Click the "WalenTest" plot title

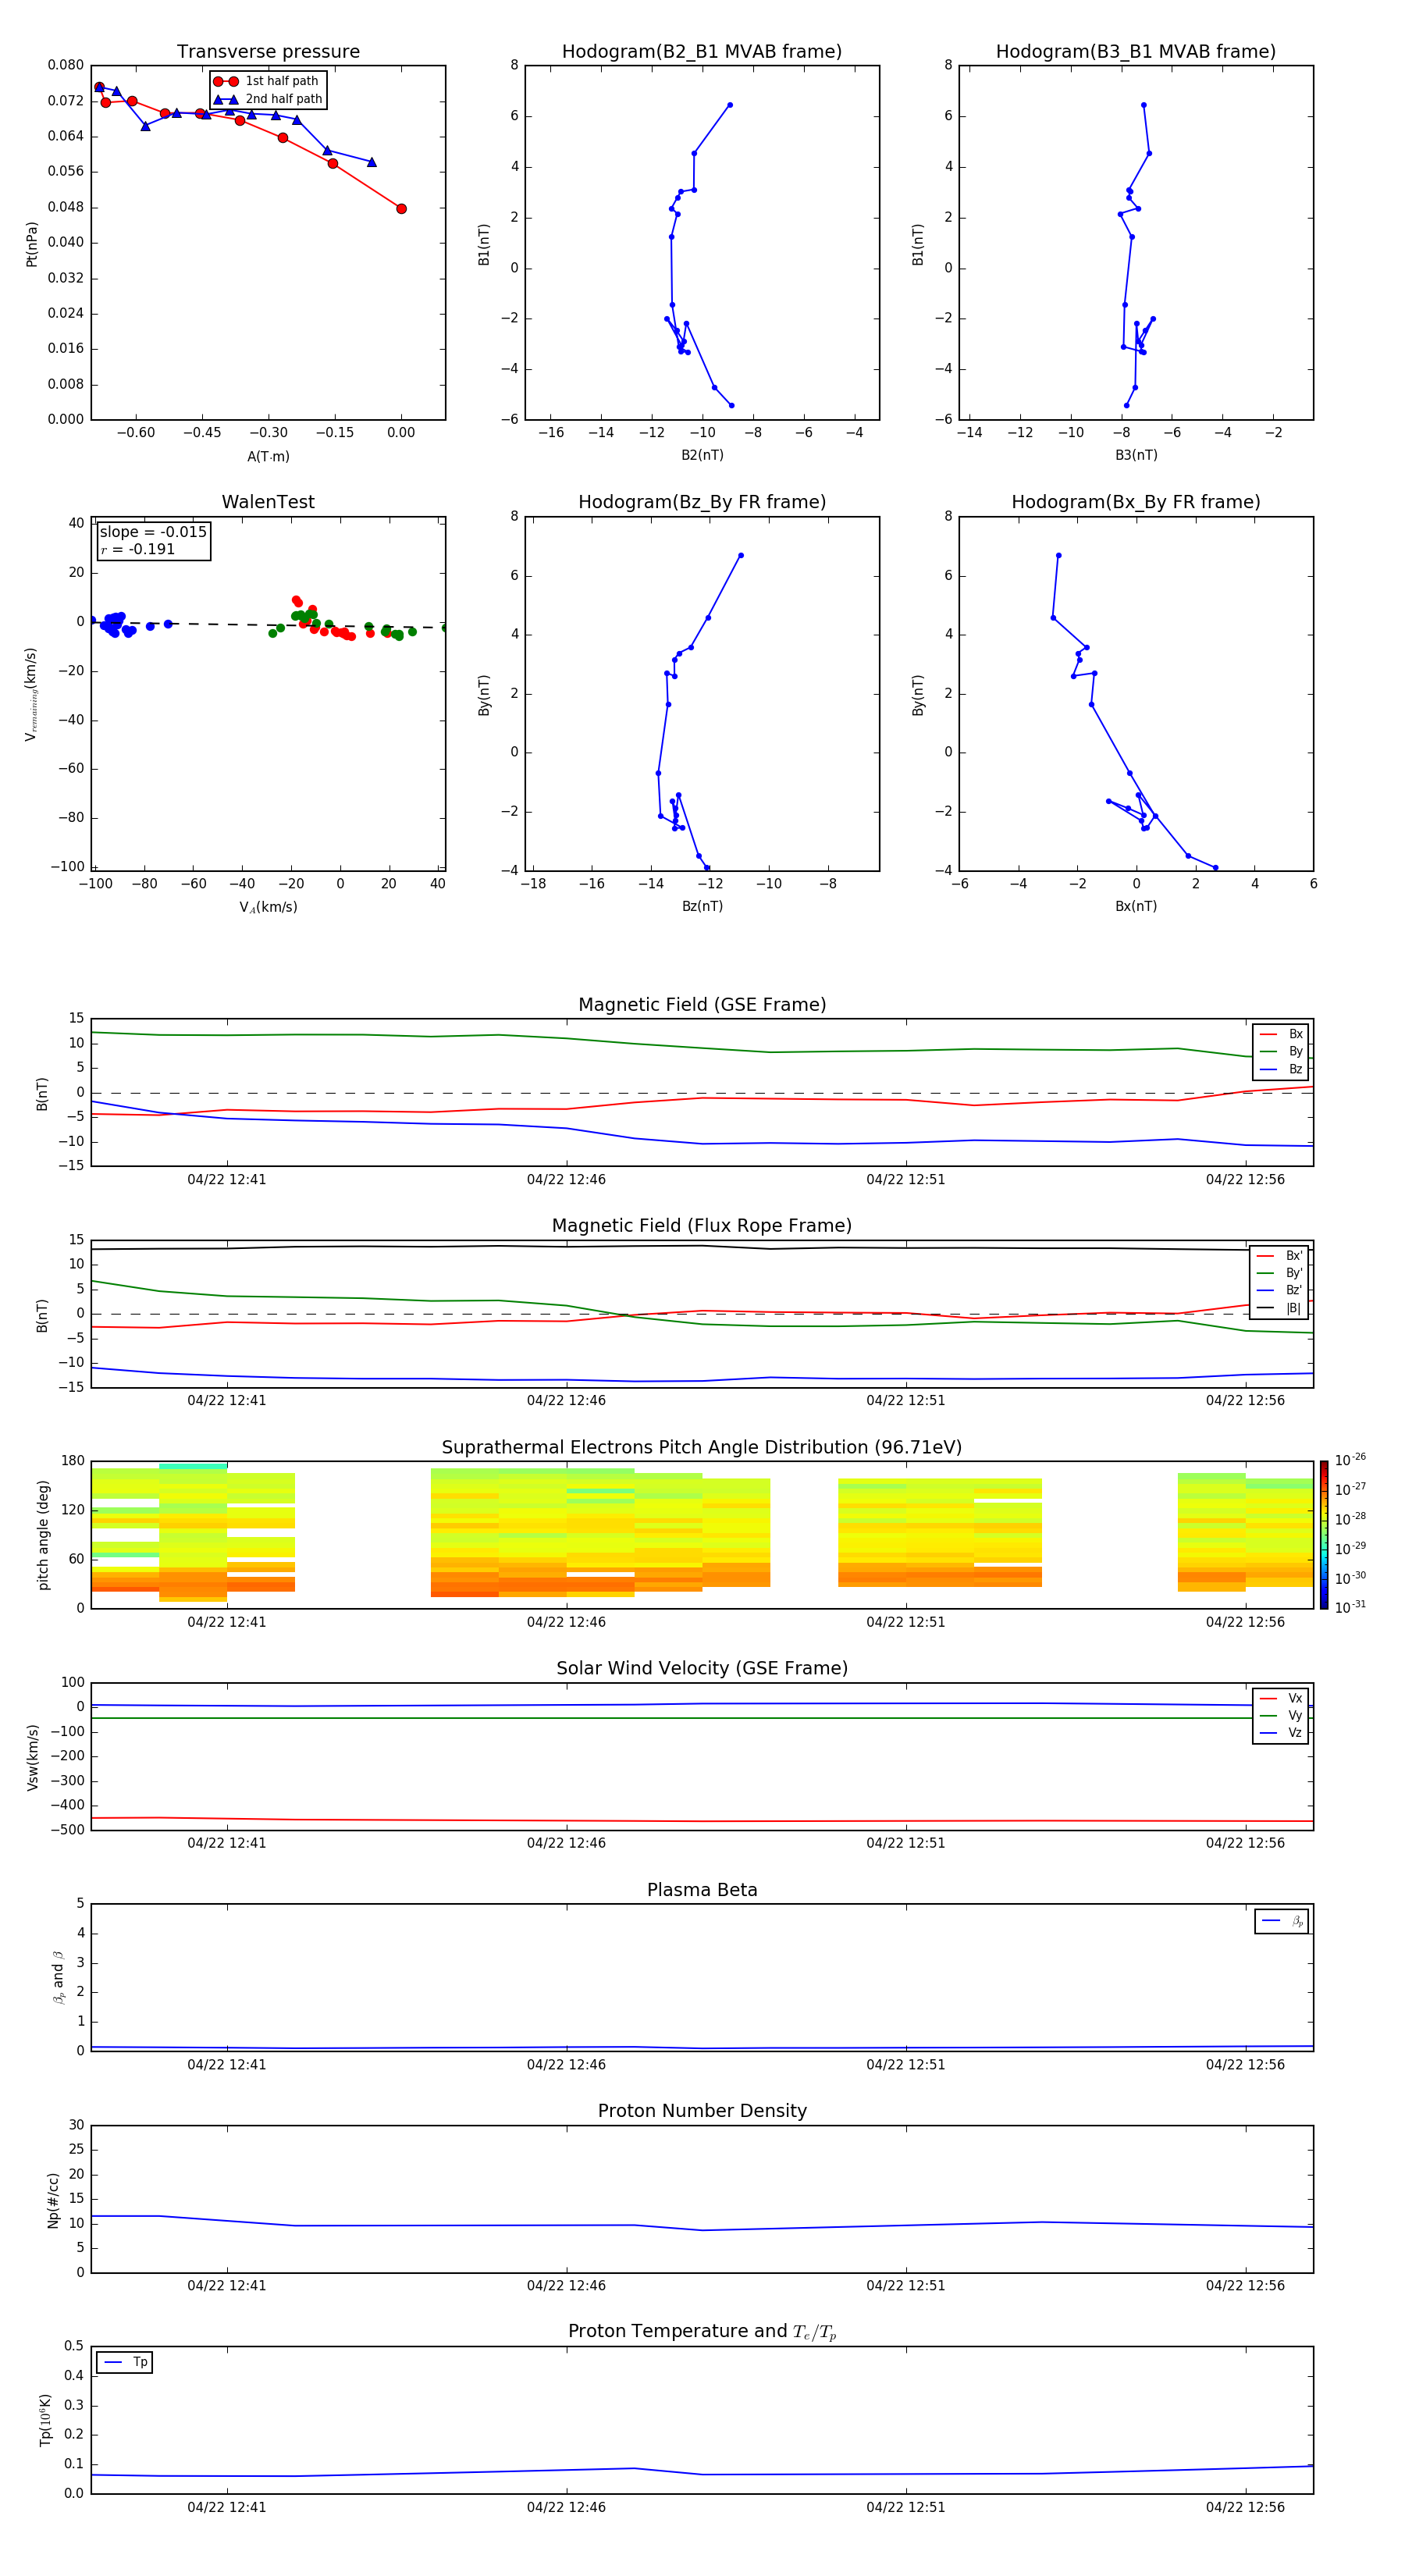(x=268, y=502)
